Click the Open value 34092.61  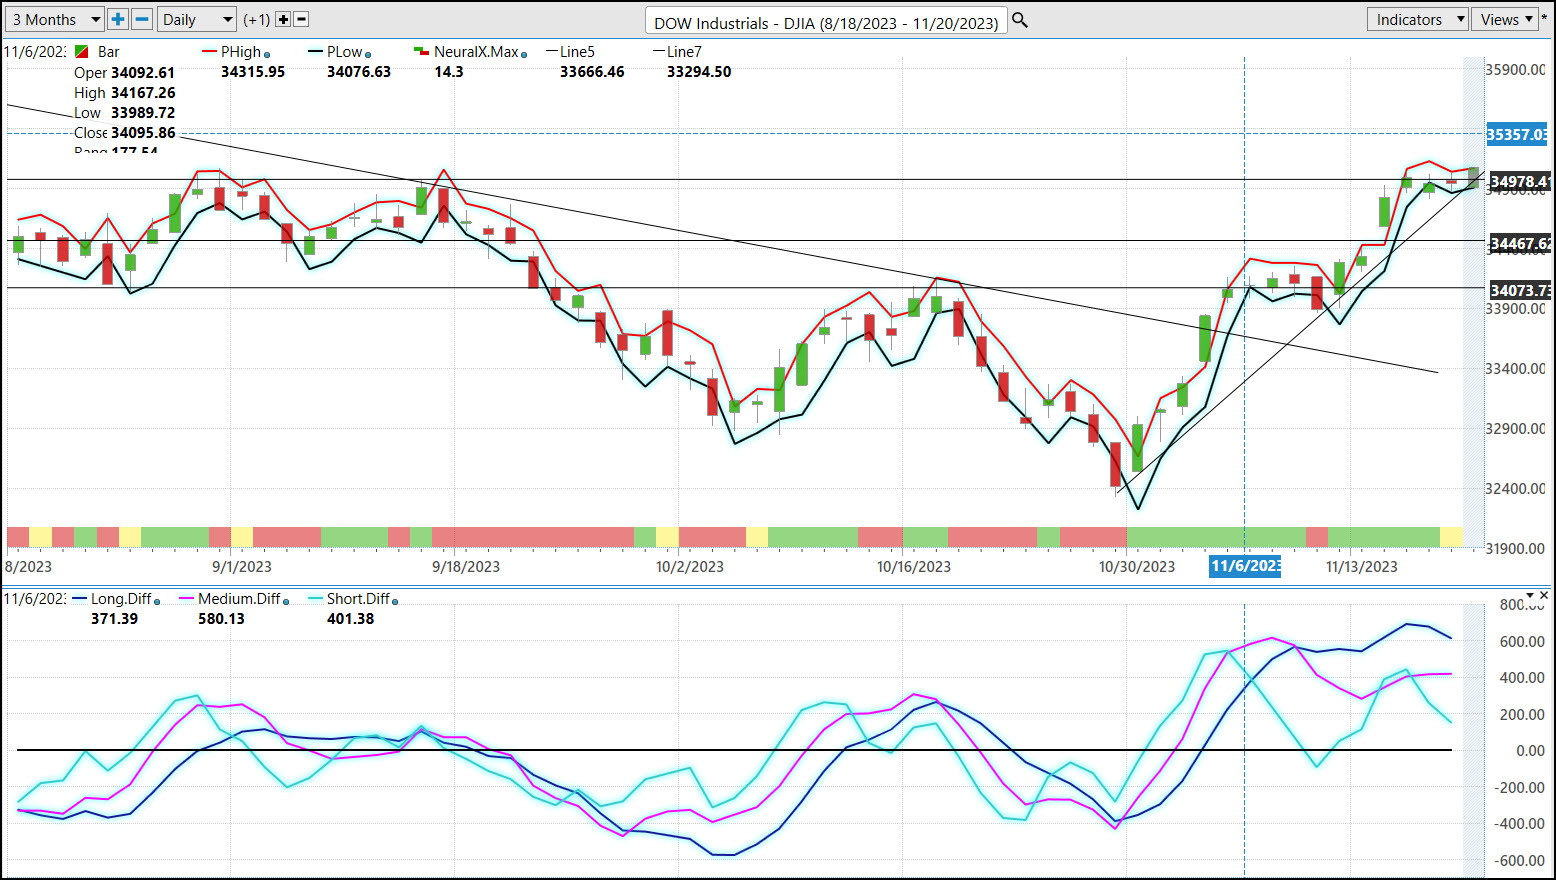[x=143, y=73]
